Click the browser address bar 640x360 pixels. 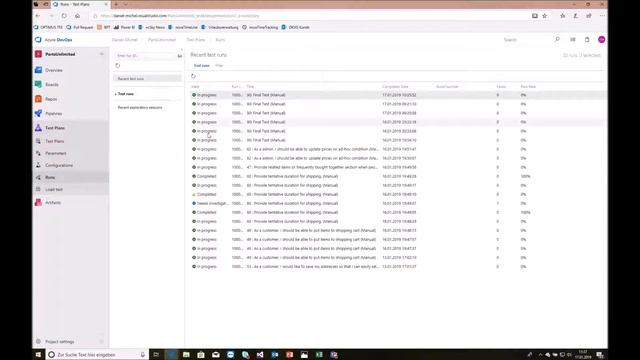[x=310, y=16]
